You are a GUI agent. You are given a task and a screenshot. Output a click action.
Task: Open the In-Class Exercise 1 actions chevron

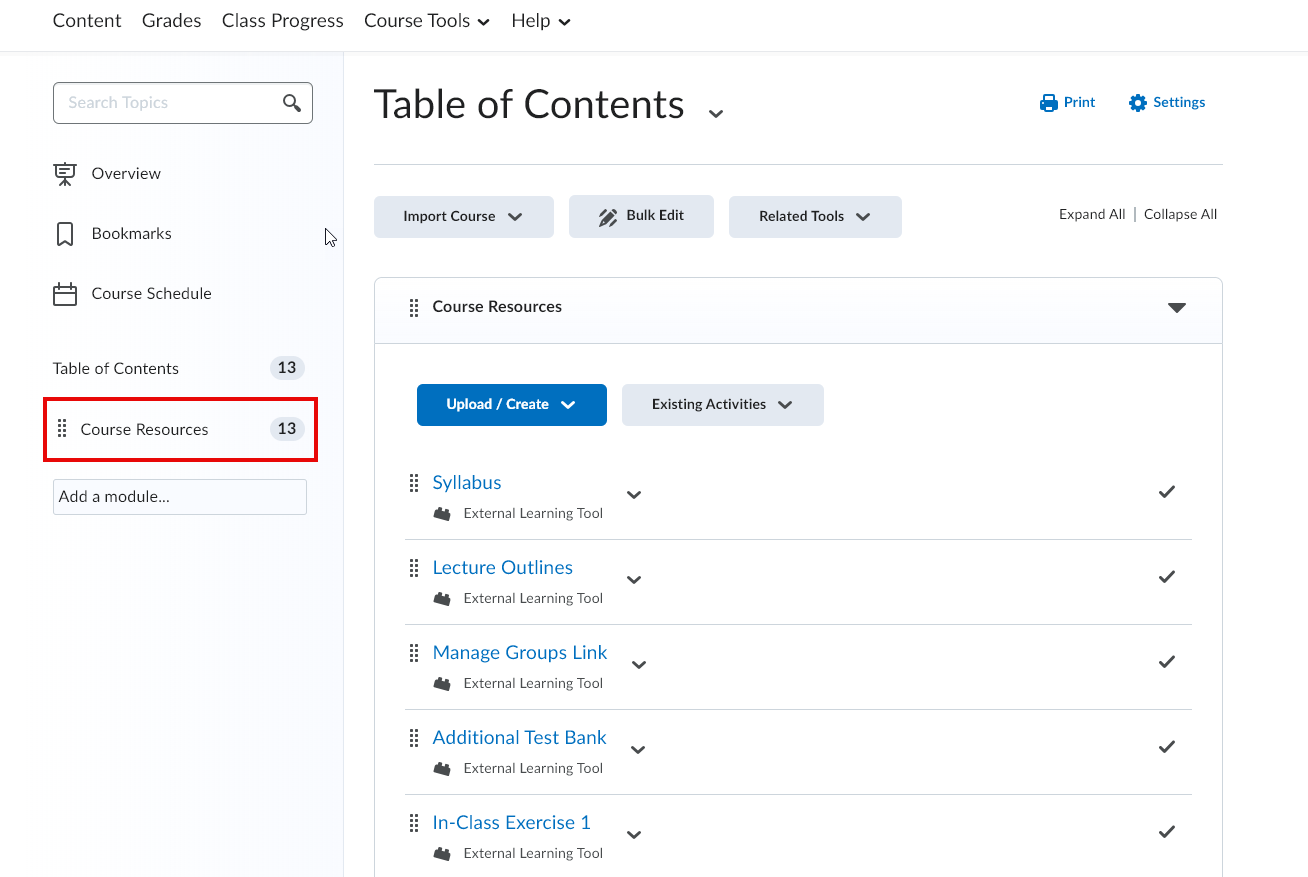[634, 835]
